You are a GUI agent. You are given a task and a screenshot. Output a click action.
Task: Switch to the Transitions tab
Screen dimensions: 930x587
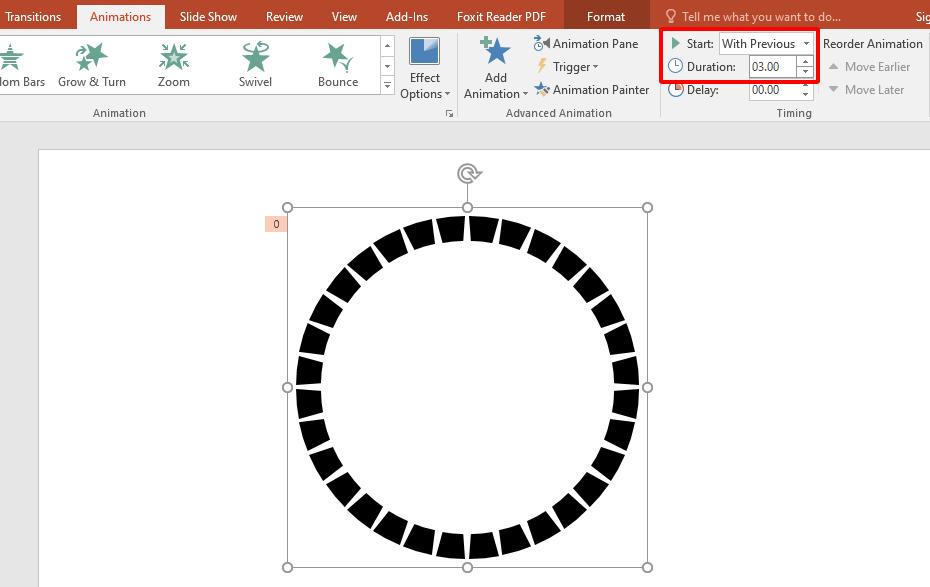33,16
